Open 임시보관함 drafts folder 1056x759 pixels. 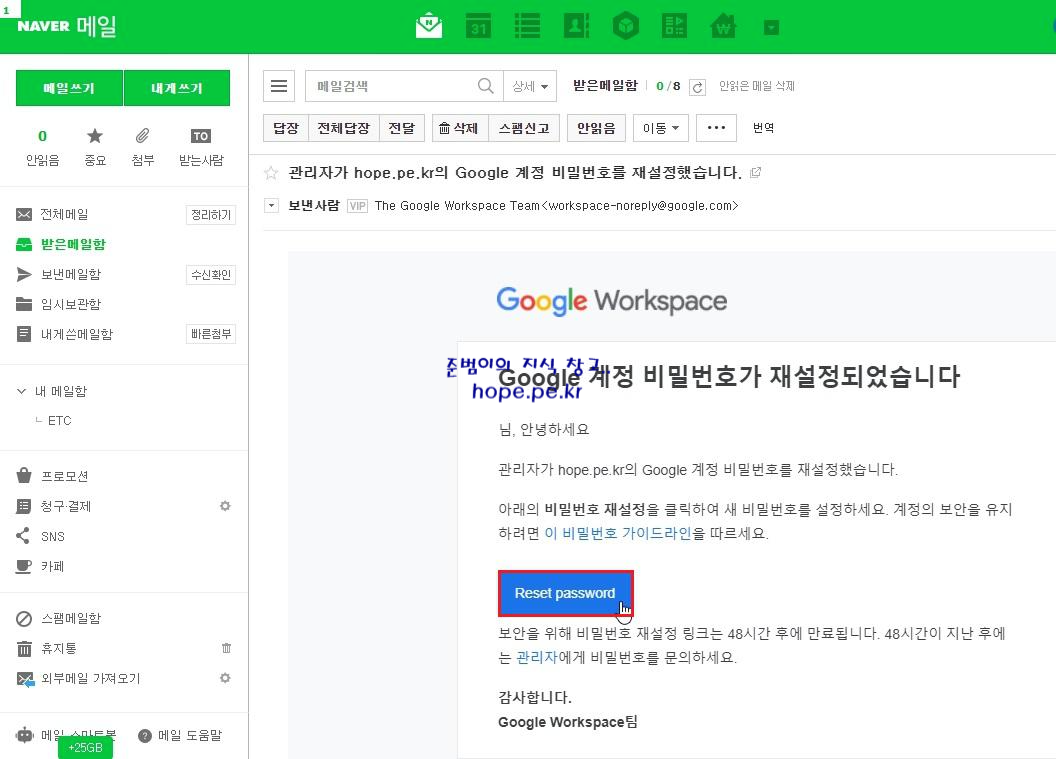[x=71, y=304]
